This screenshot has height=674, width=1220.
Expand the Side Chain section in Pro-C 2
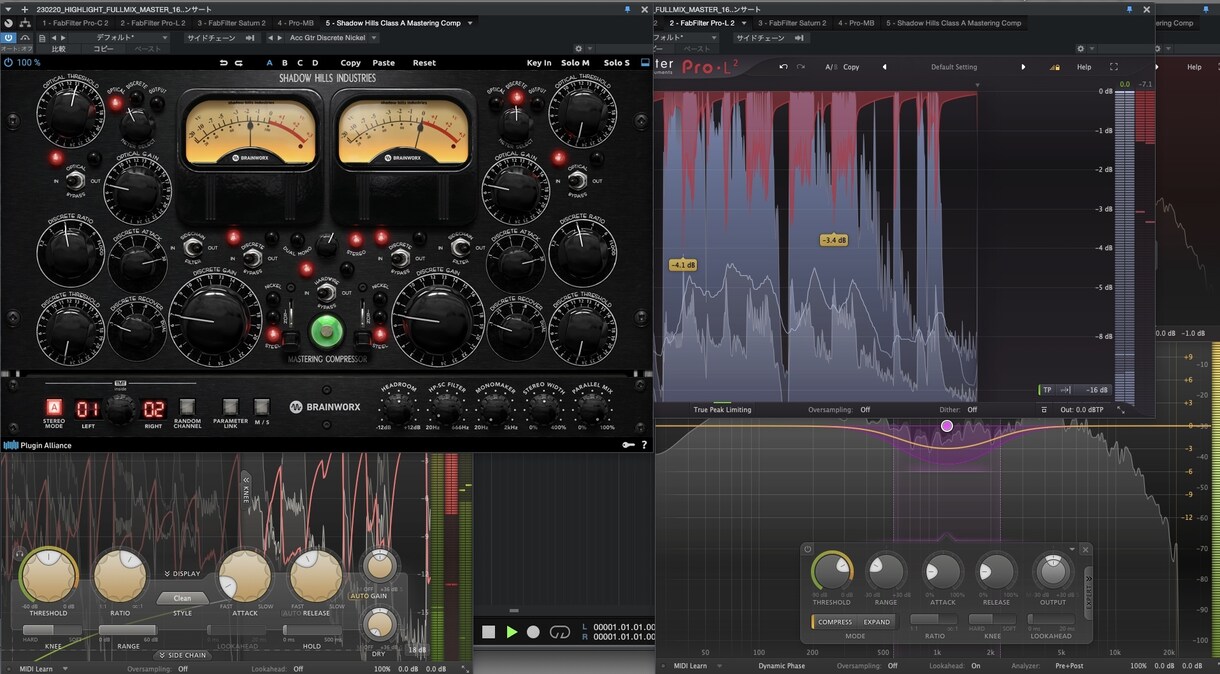(181, 655)
